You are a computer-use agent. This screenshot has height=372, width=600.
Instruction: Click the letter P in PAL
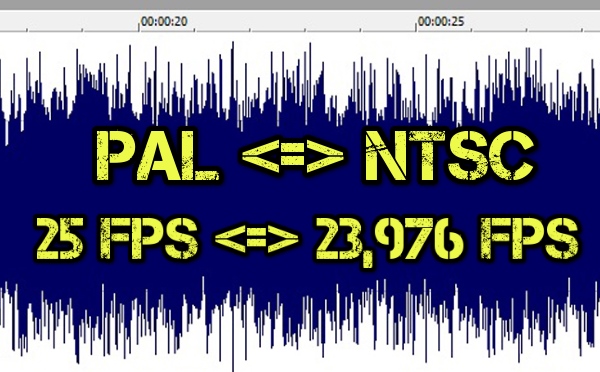click(x=114, y=156)
